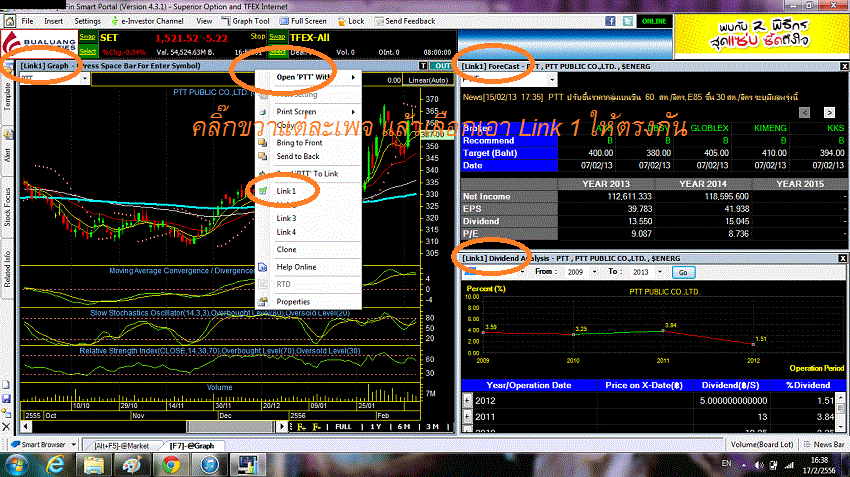Viewport: 850px width, 477px height.
Task: Select the 1Y time range
Action: 375,427
